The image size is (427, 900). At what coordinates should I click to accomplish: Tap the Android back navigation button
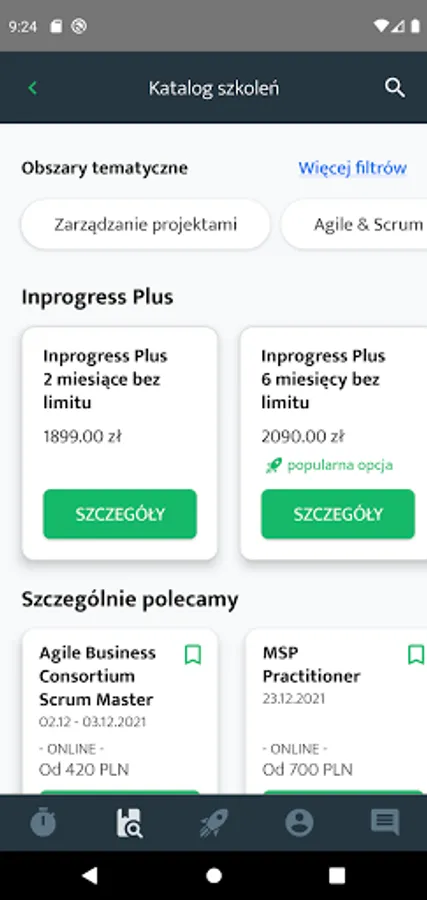click(x=90, y=875)
